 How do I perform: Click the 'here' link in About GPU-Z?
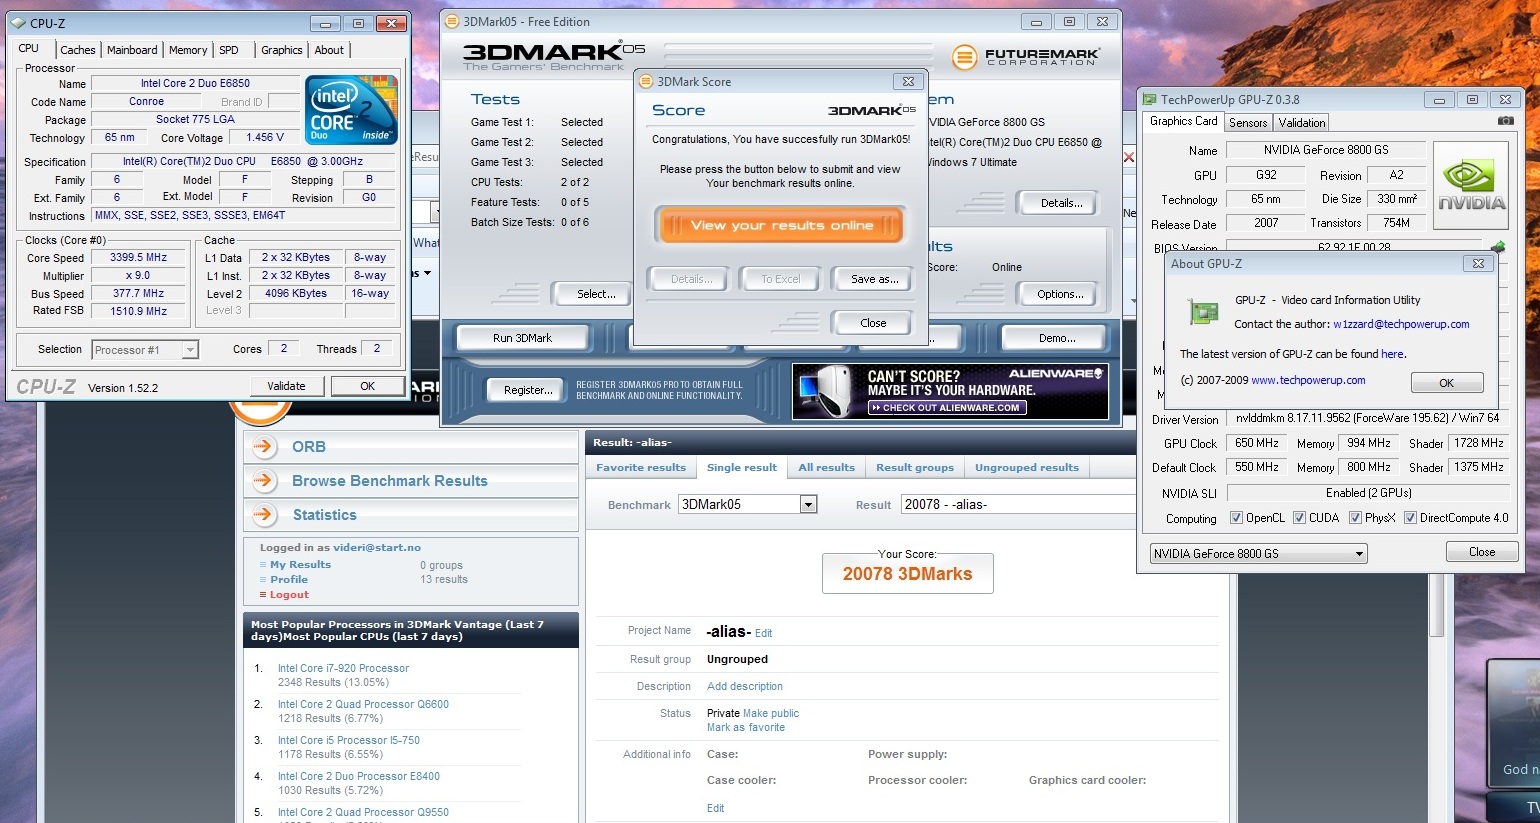coord(1393,354)
